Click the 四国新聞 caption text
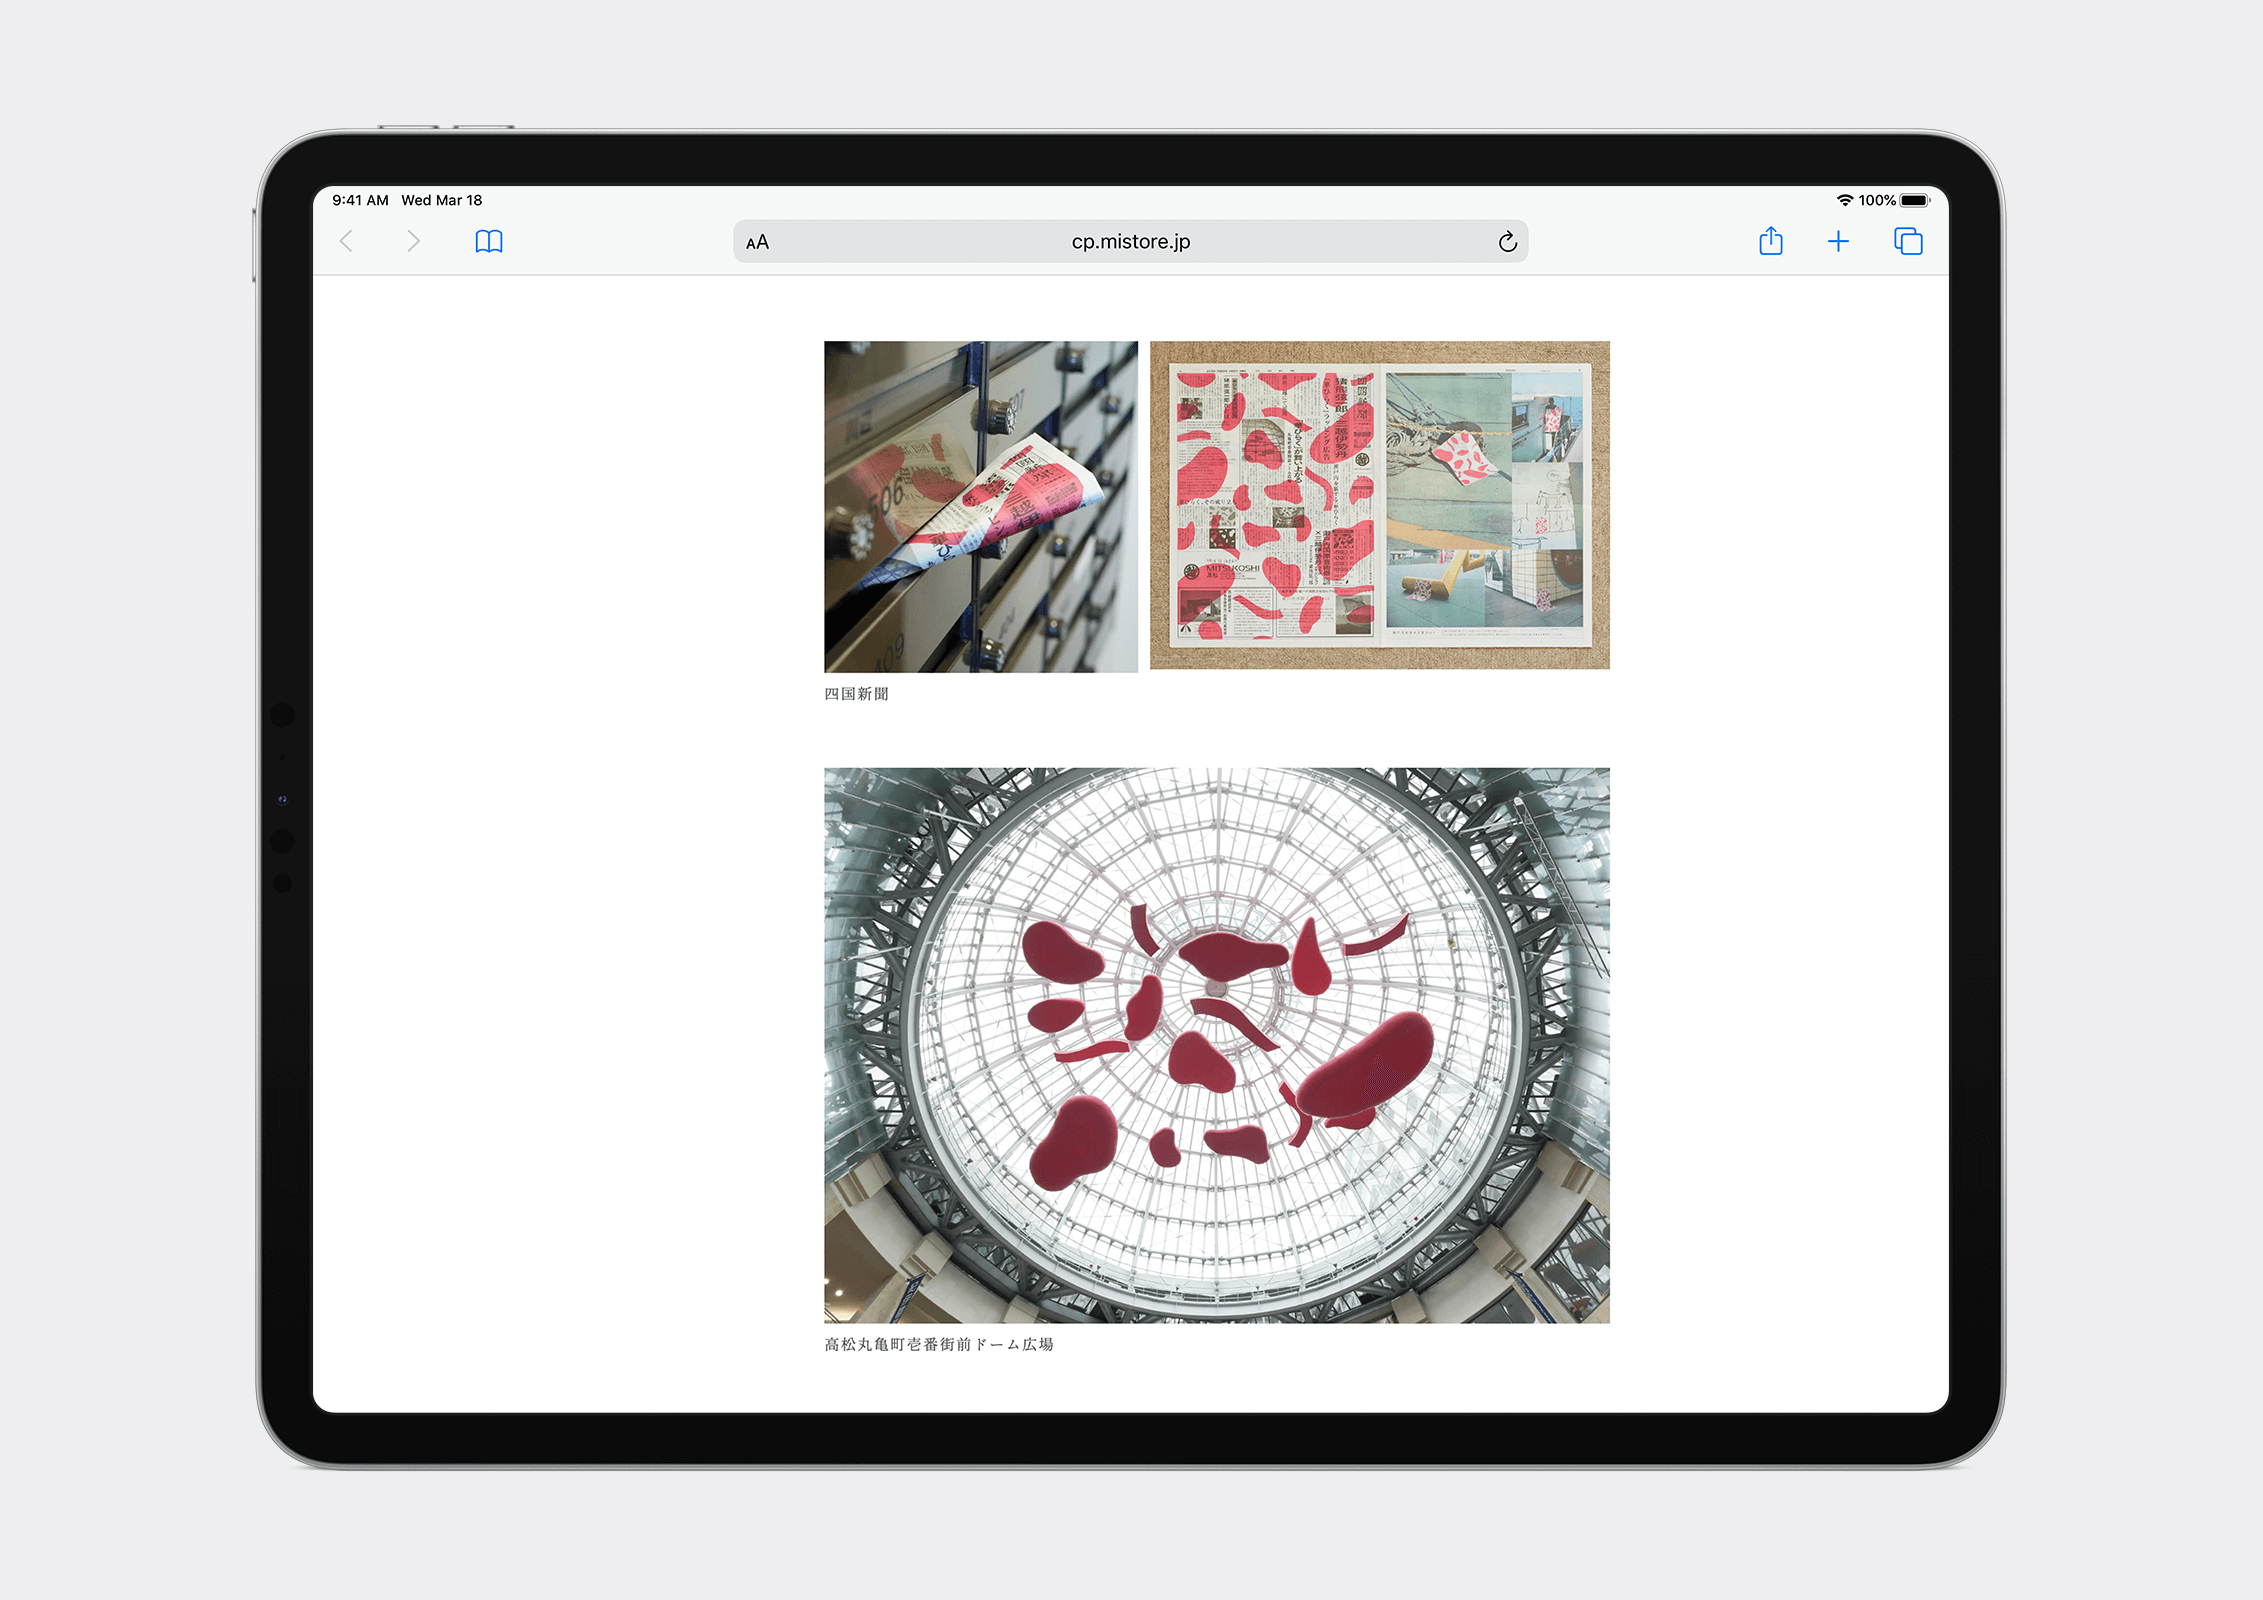Image resolution: width=2263 pixels, height=1600 pixels. coord(856,694)
